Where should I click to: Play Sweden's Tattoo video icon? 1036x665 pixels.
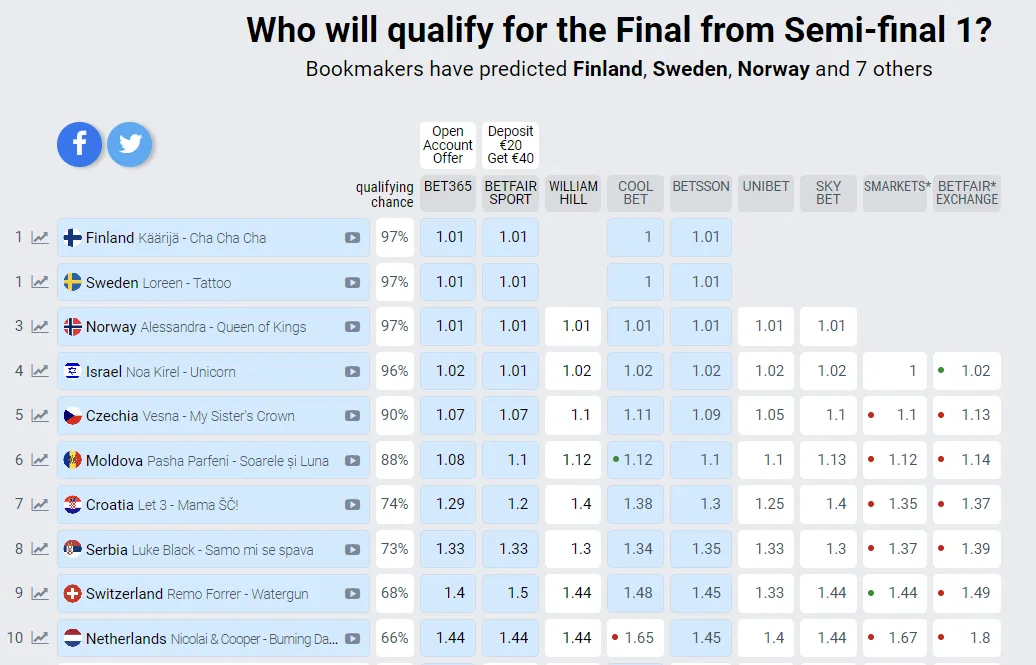coord(352,283)
